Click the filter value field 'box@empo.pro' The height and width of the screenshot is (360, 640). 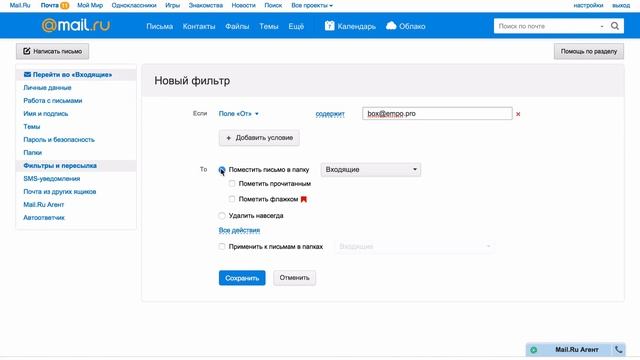[x=437, y=113]
